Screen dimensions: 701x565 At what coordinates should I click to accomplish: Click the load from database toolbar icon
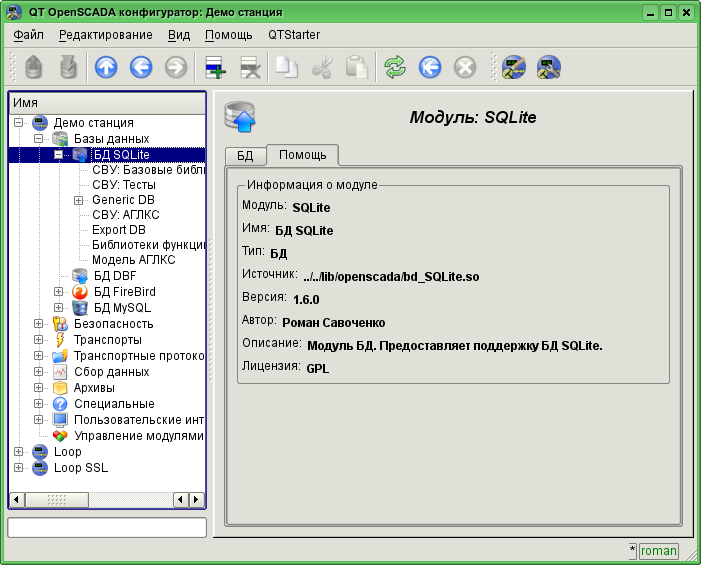coord(34,67)
